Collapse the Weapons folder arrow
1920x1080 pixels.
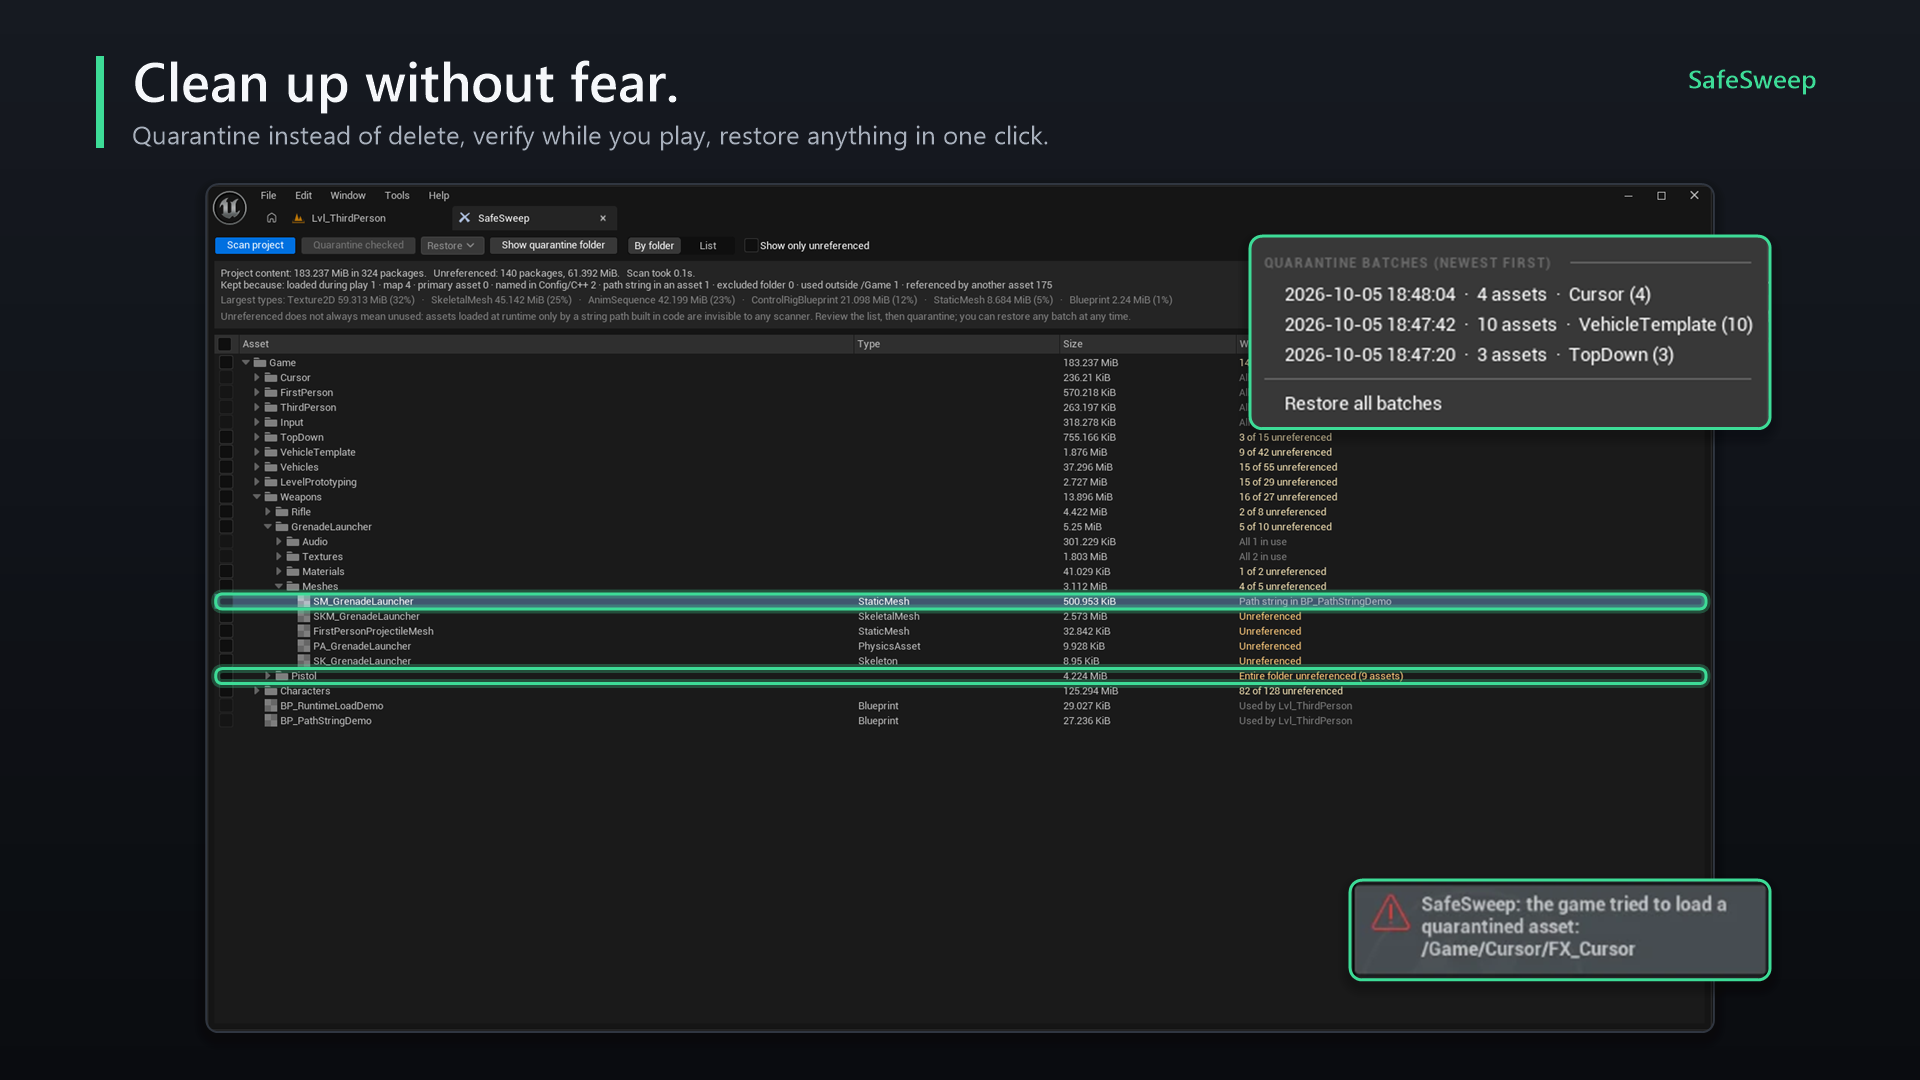257,497
